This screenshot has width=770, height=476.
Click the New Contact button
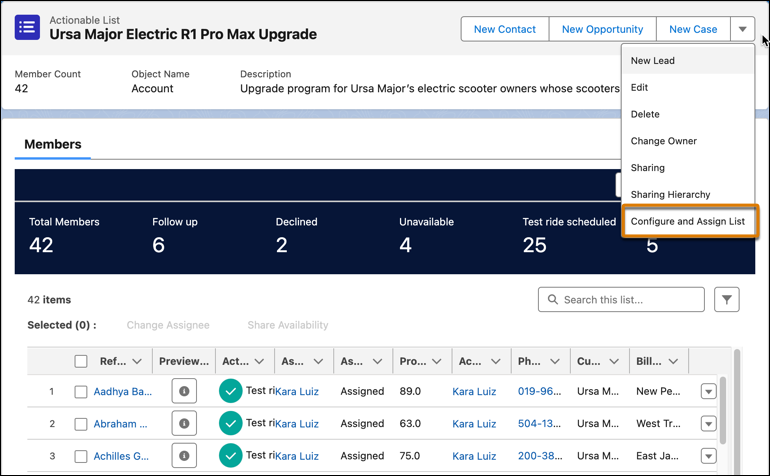504,29
